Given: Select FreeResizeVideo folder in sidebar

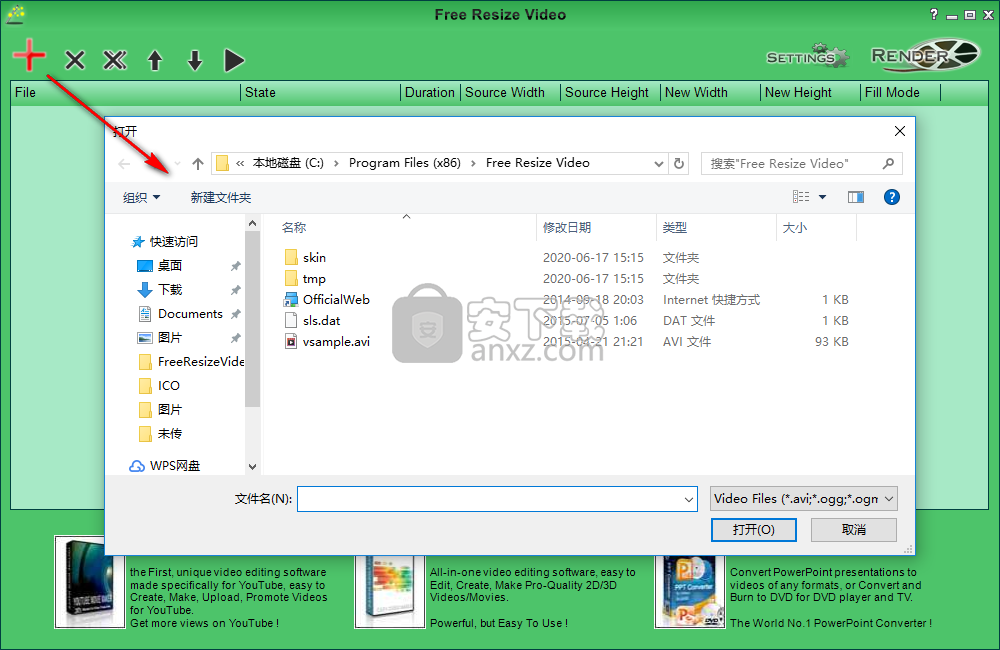Looking at the screenshot, I should tap(191, 362).
